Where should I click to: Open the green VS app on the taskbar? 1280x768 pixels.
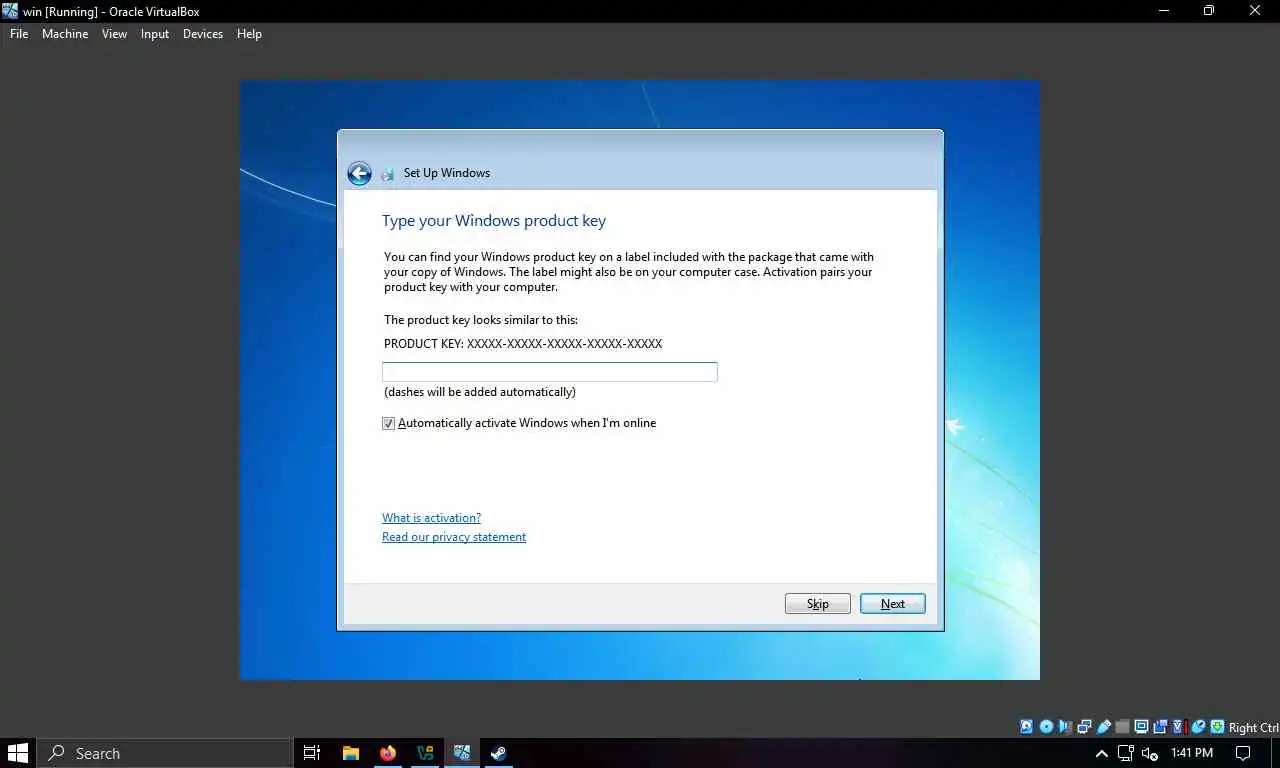[x=425, y=753]
